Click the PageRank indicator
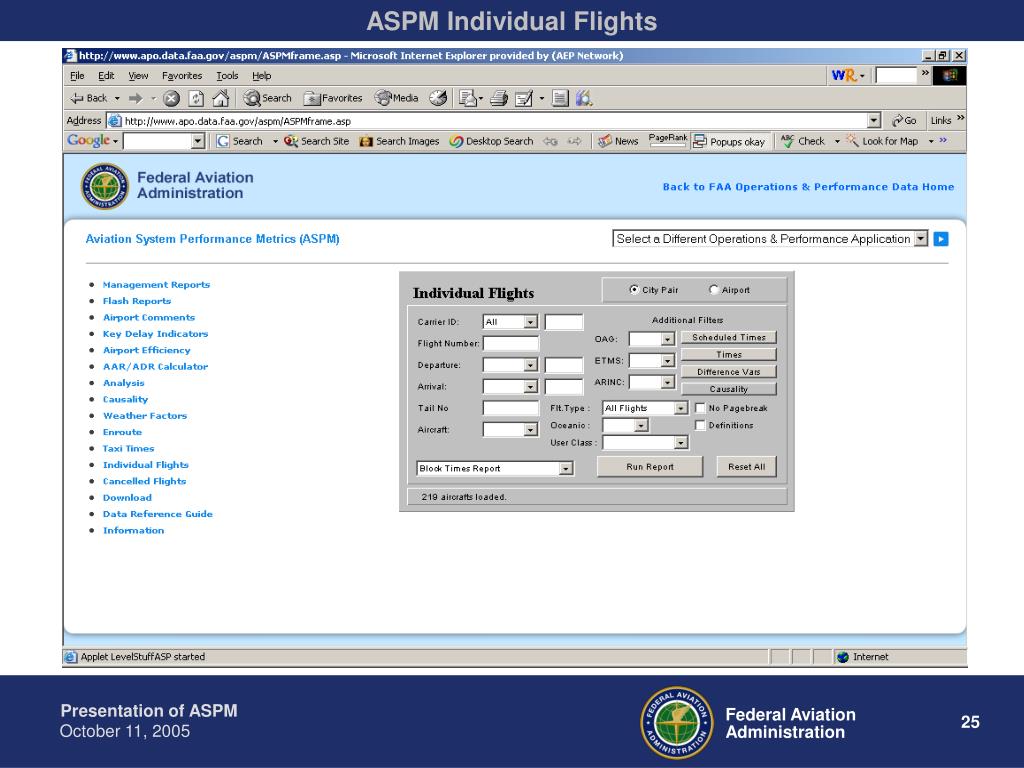Image resolution: width=1024 pixels, height=768 pixels. click(x=667, y=140)
